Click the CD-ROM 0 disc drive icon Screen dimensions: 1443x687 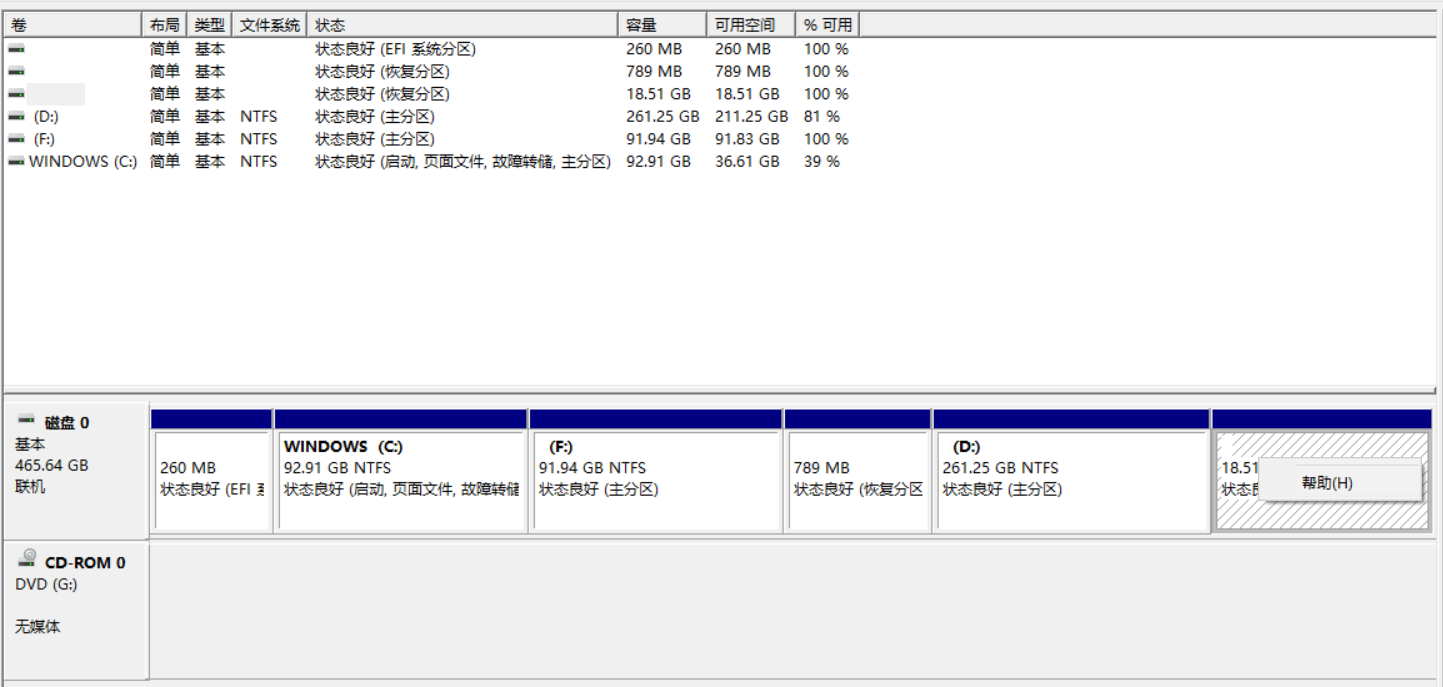[x=28, y=560]
